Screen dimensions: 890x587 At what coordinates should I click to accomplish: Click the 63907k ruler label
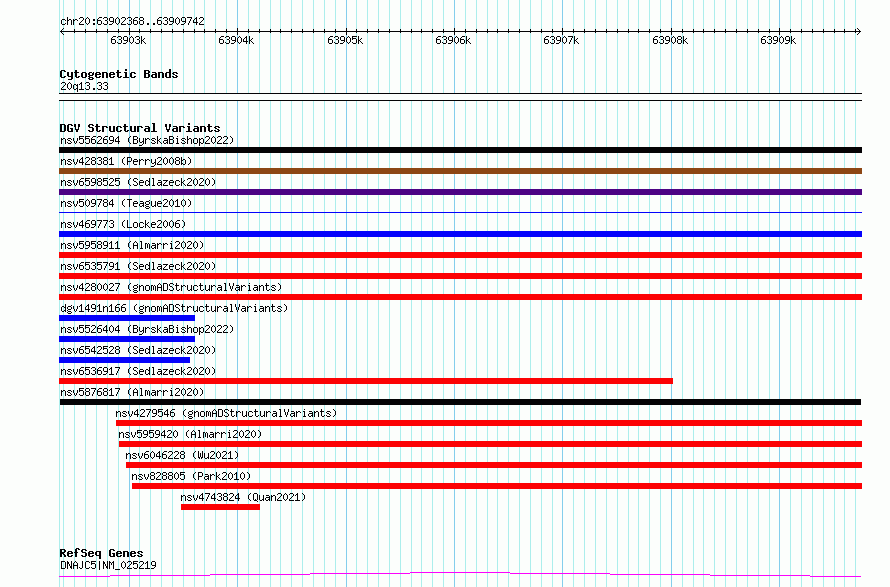pyautogui.click(x=561, y=40)
